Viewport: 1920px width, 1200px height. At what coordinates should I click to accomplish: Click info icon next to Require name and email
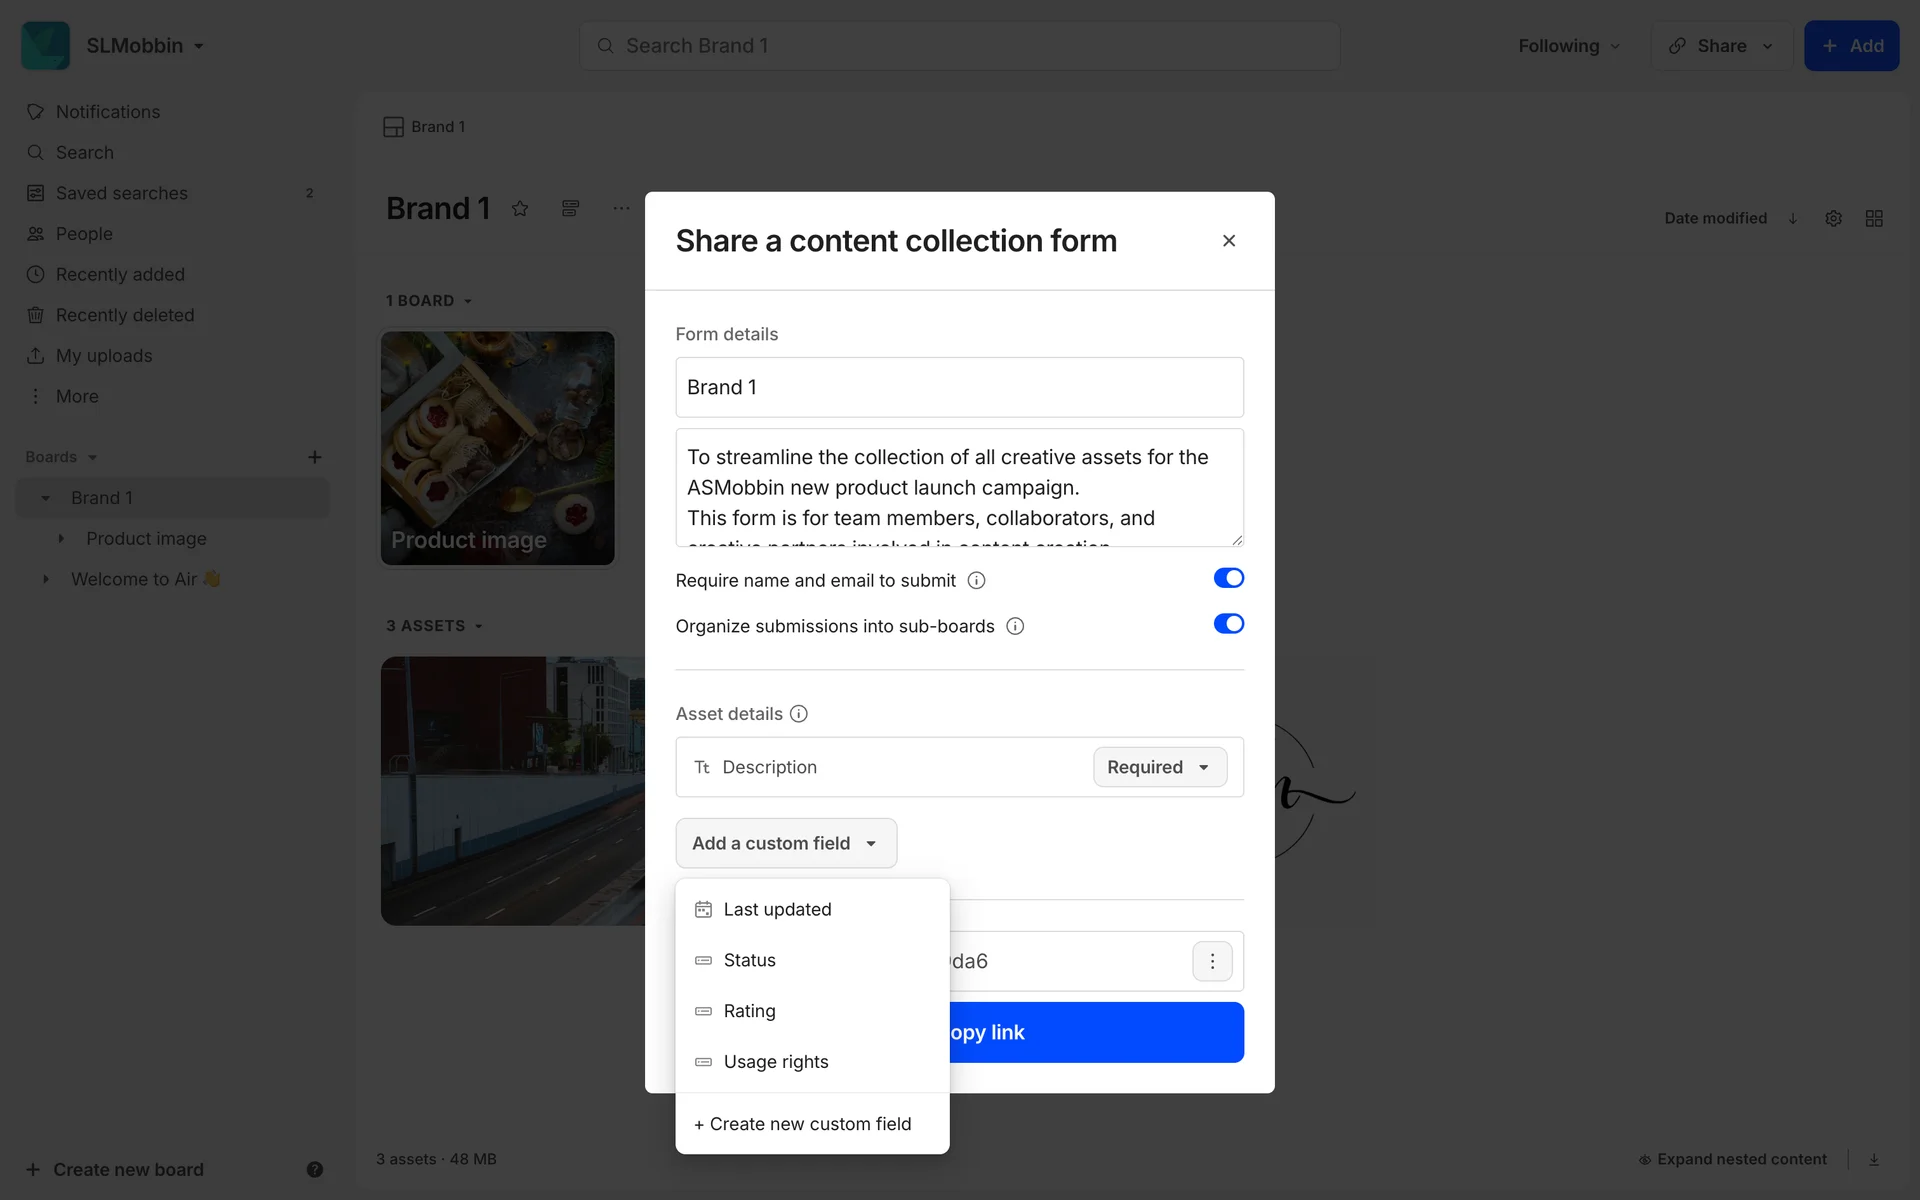[x=977, y=581]
